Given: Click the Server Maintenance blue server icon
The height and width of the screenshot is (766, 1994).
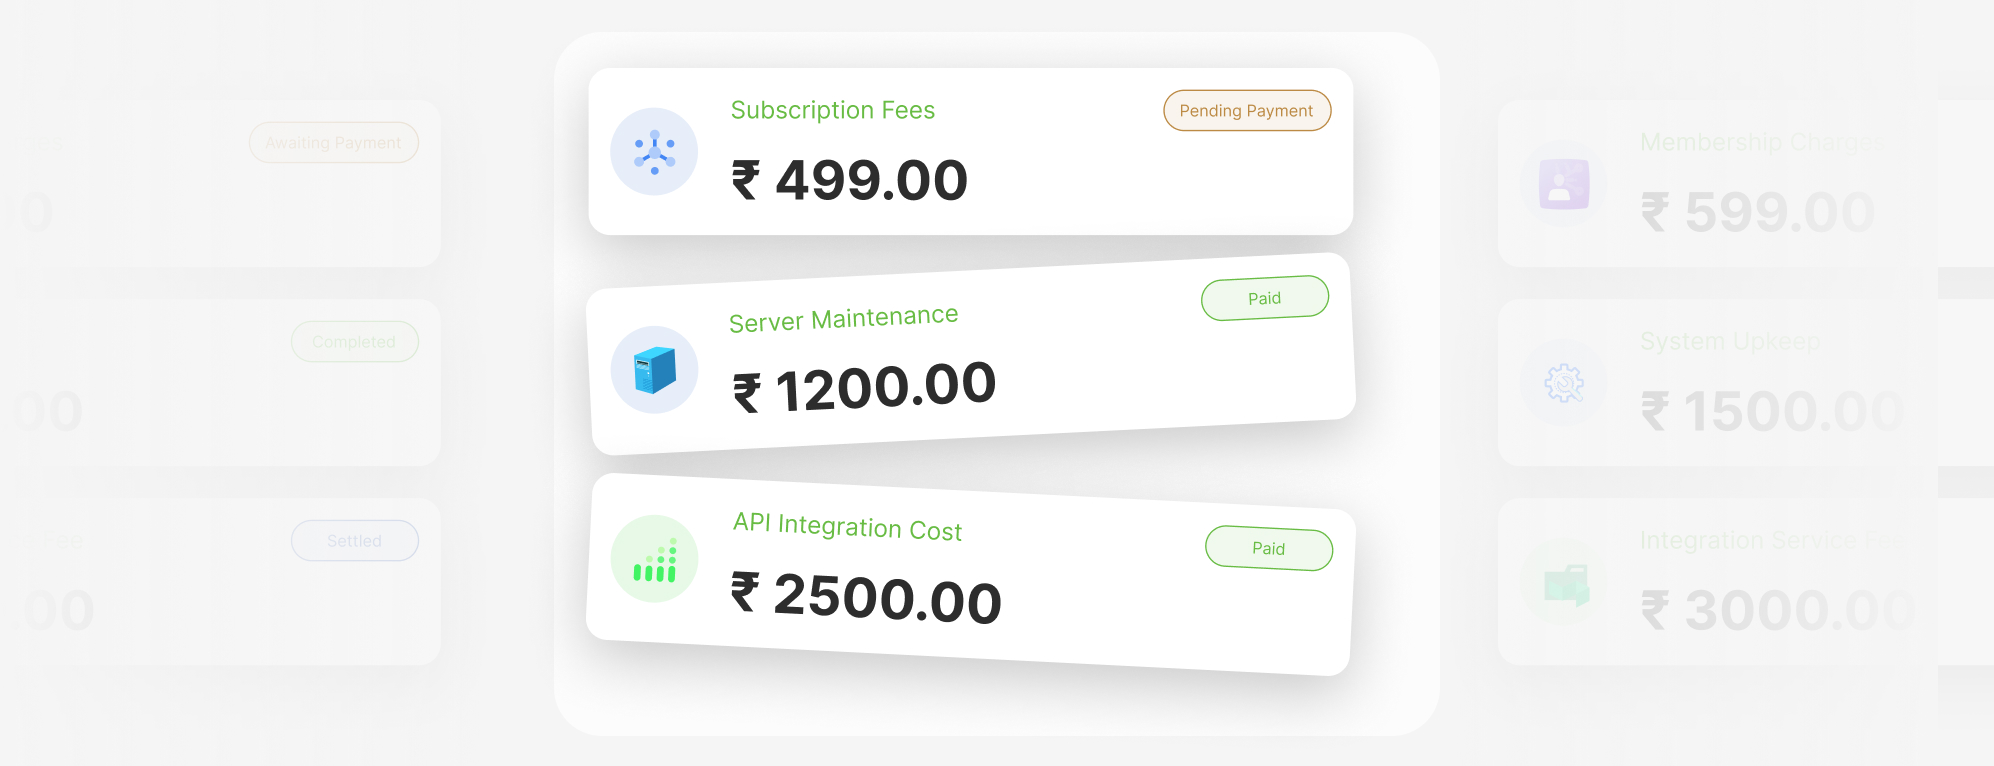Looking at the screenshot, I should [654, 370].
